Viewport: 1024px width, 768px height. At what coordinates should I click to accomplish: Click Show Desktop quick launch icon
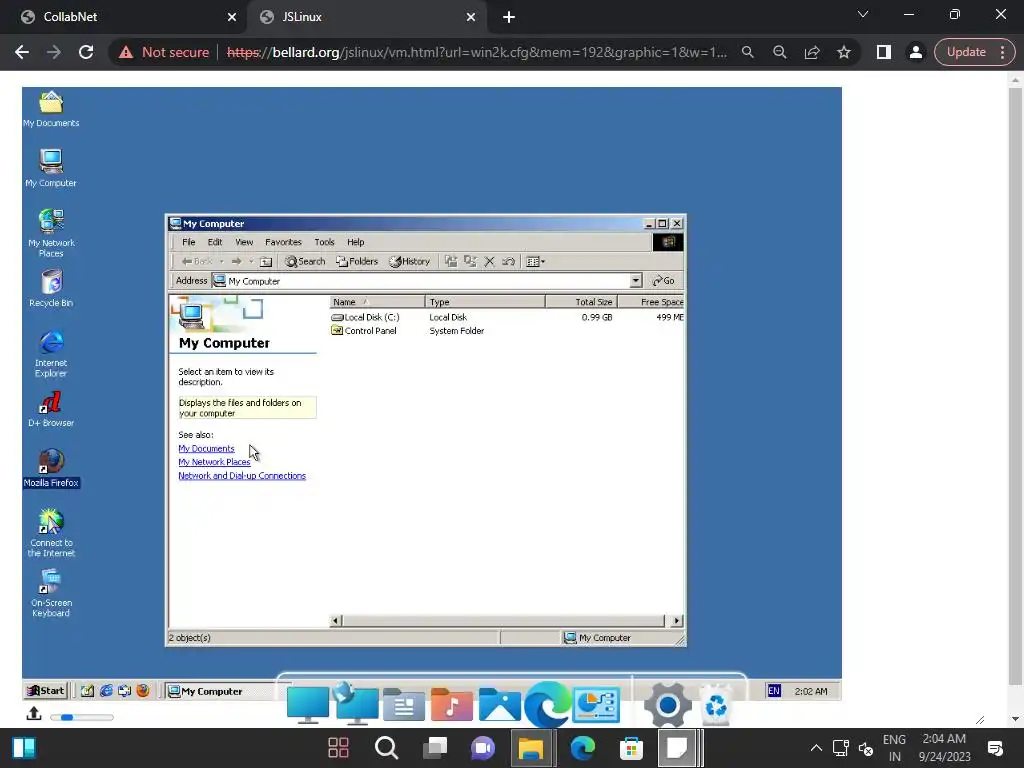click(x=88, y=691)
